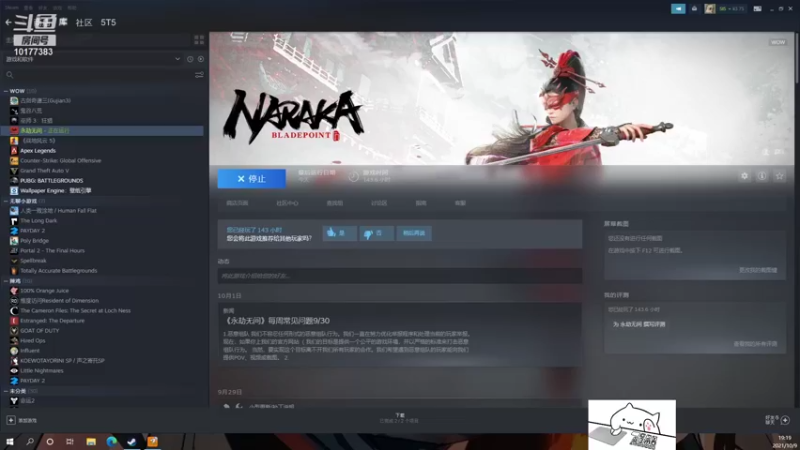Image resolution: width=800 pixels, height=450 pixels.
Task: Open game settings gear icon
Action: [744, 176]
